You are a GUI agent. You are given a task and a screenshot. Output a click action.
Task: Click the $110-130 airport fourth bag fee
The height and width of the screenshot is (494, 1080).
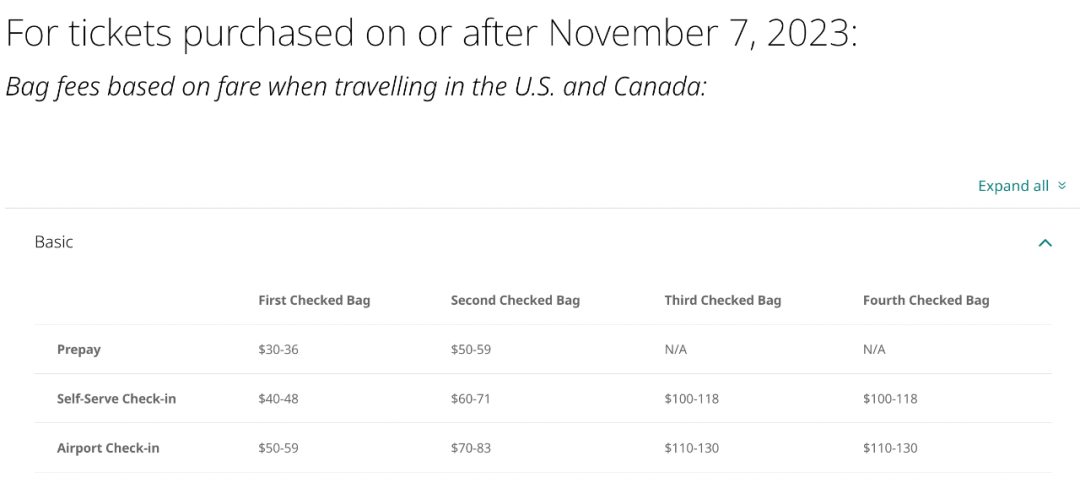click(890, 448)
